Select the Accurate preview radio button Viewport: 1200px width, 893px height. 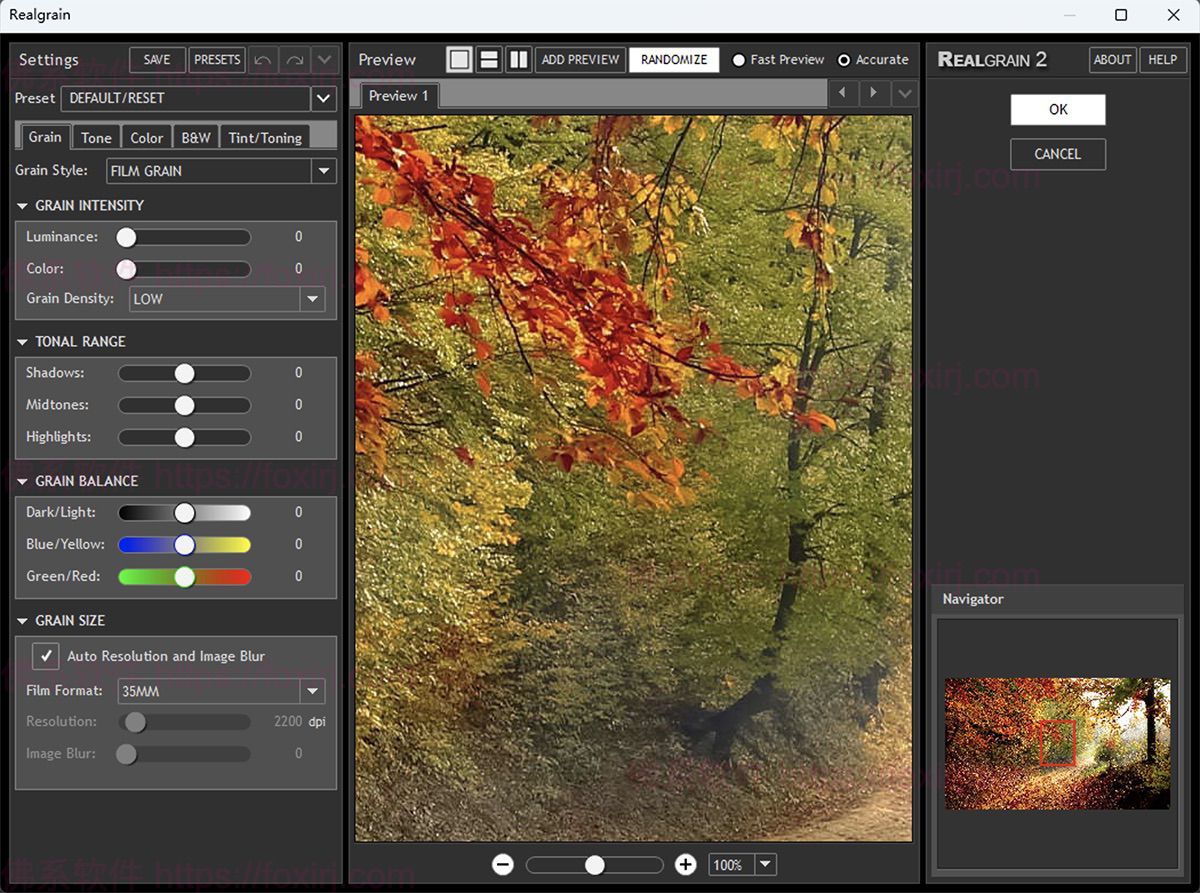844,60
